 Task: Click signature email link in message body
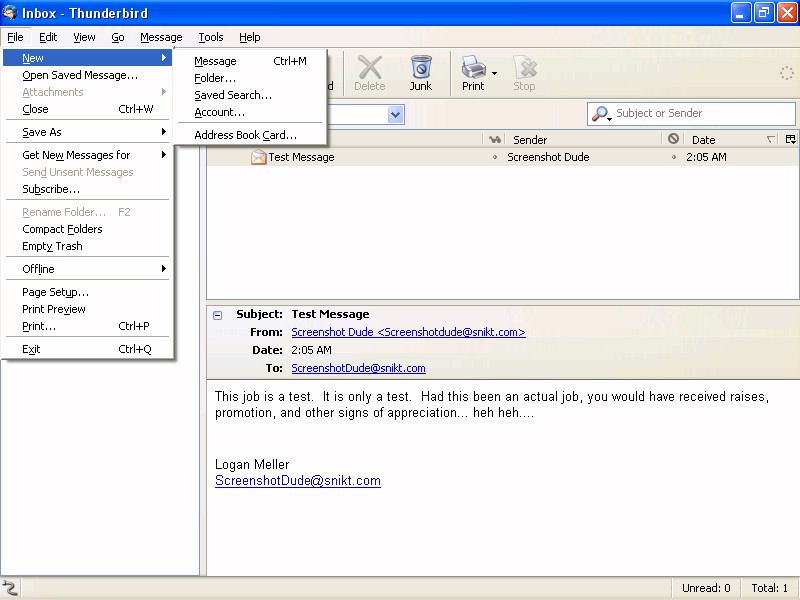tap(298, 481)
